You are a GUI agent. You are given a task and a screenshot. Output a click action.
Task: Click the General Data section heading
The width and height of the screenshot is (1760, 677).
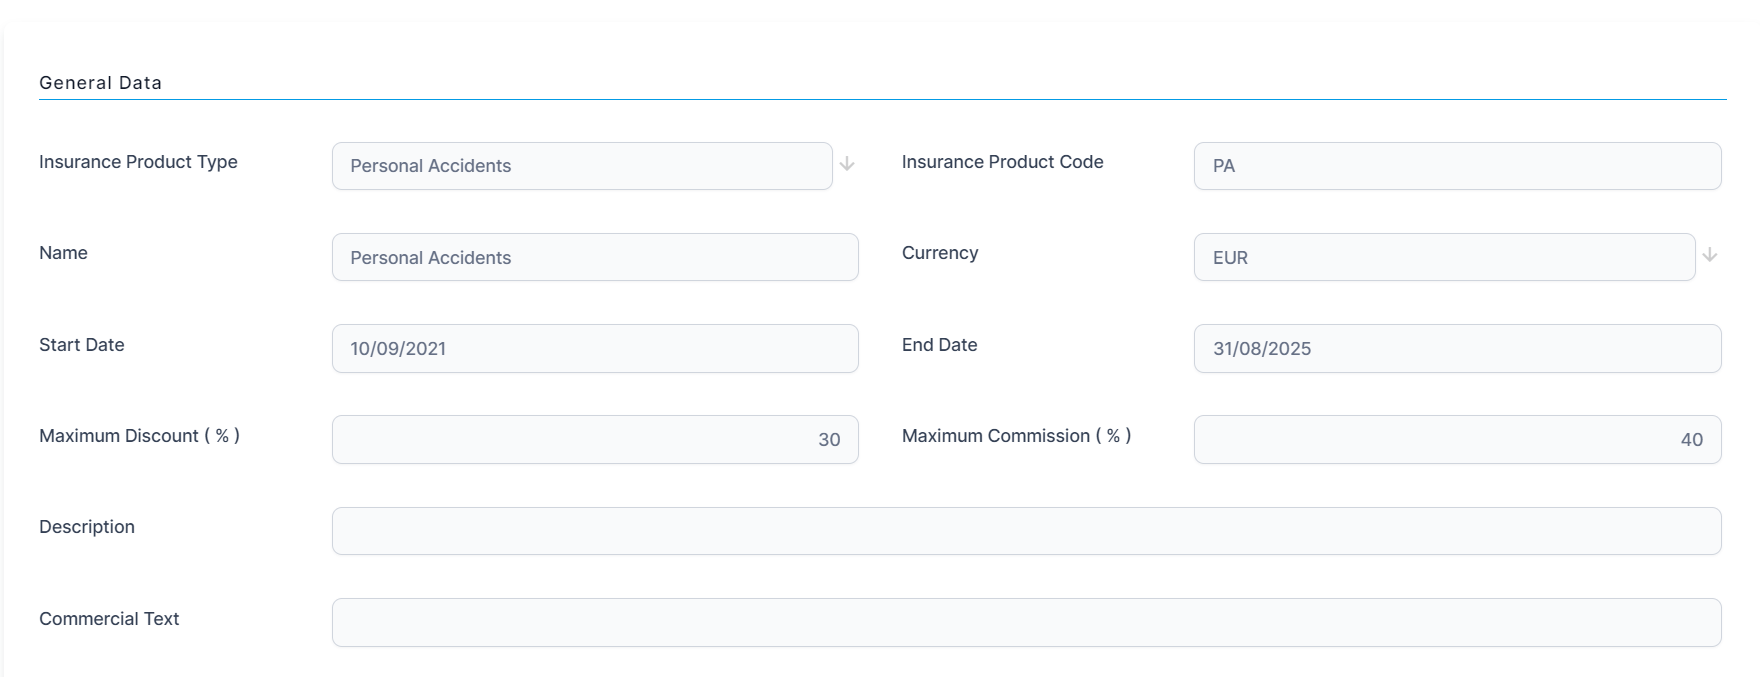click(100, 83)
